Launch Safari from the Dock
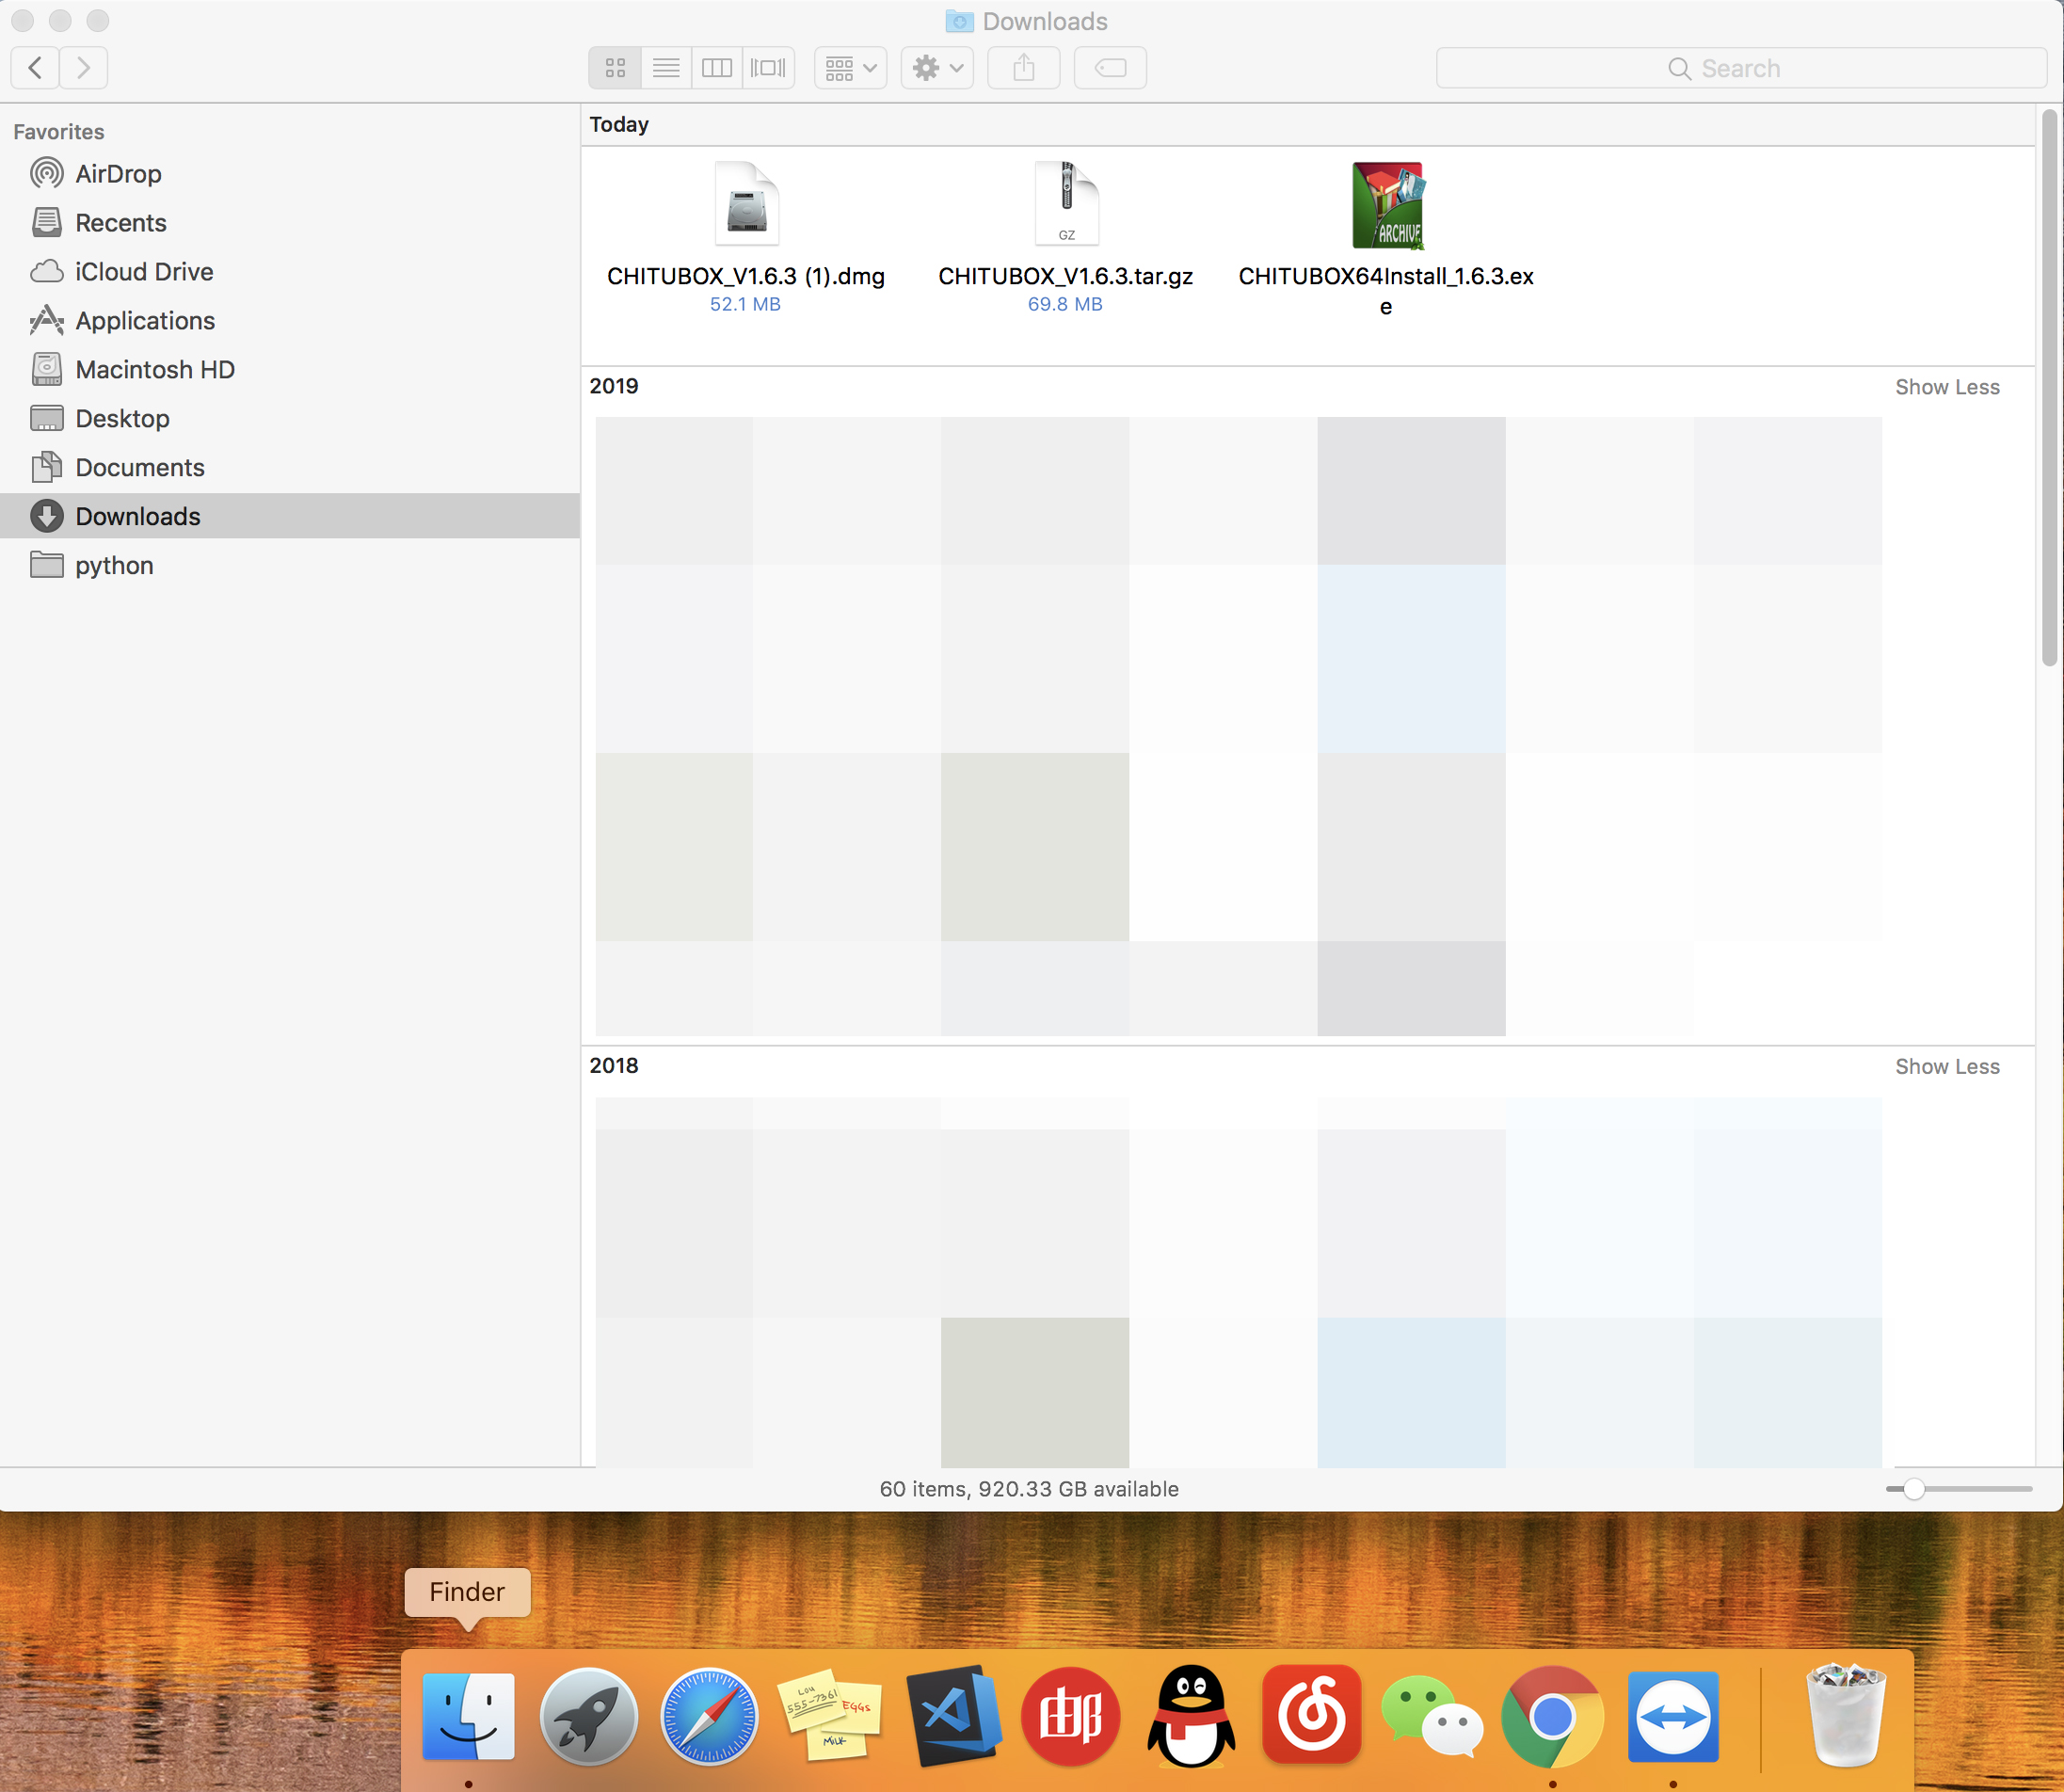2064x1792 pixels. 709,1717
